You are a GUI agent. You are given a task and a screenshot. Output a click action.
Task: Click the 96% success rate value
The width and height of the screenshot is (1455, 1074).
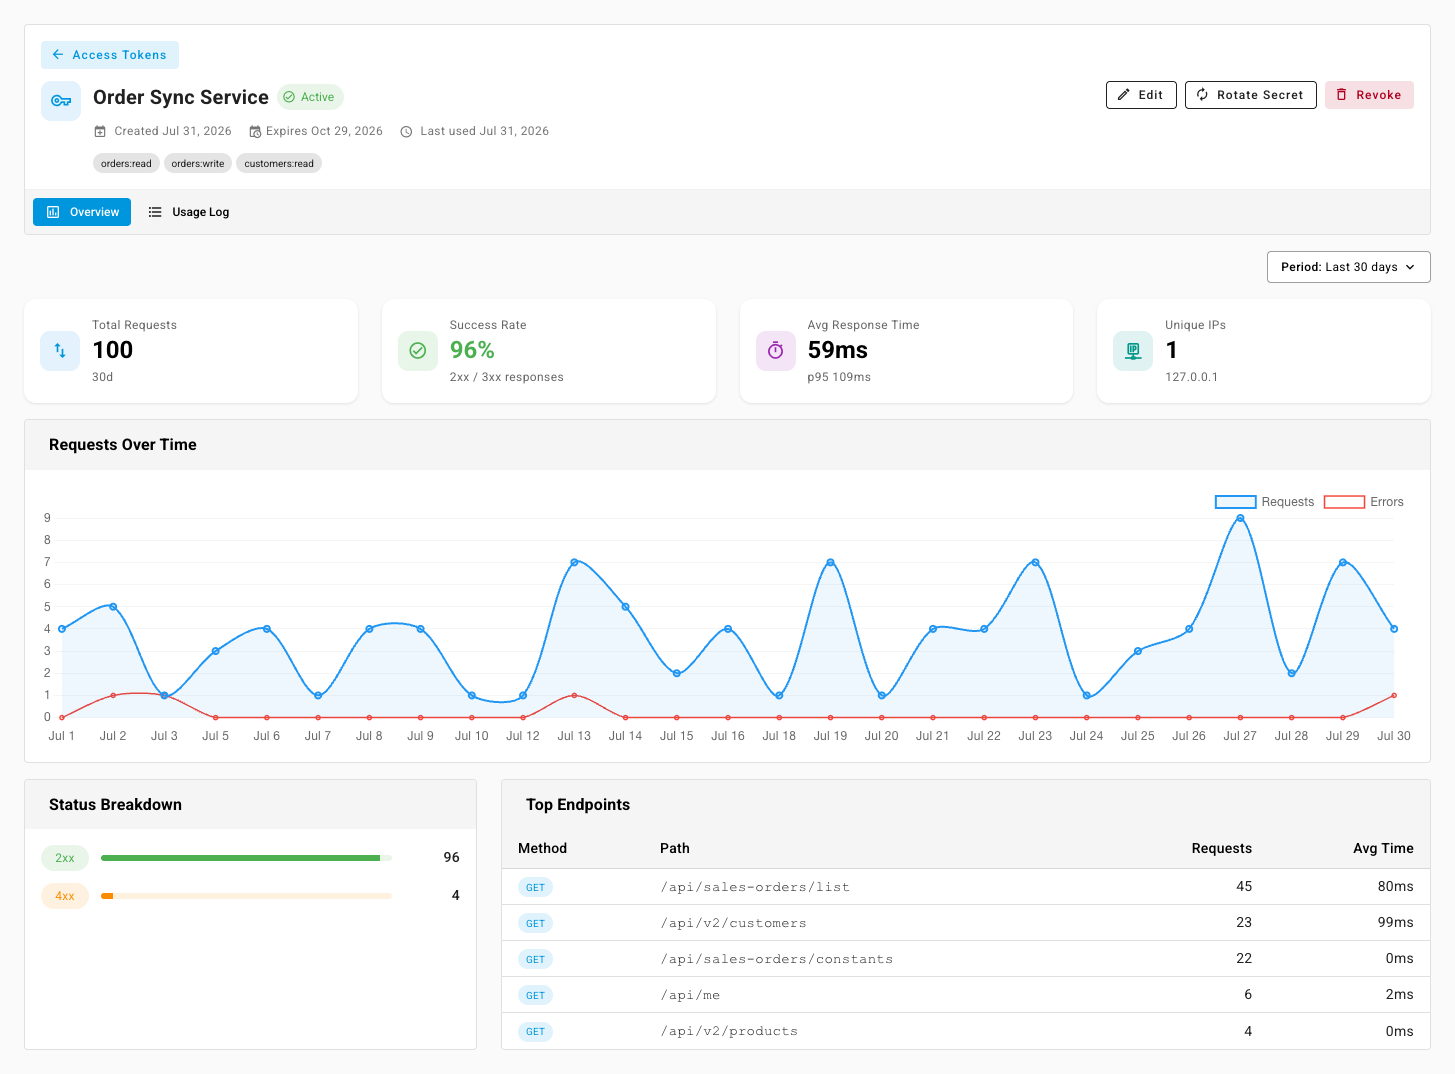(x=472, y=350)
